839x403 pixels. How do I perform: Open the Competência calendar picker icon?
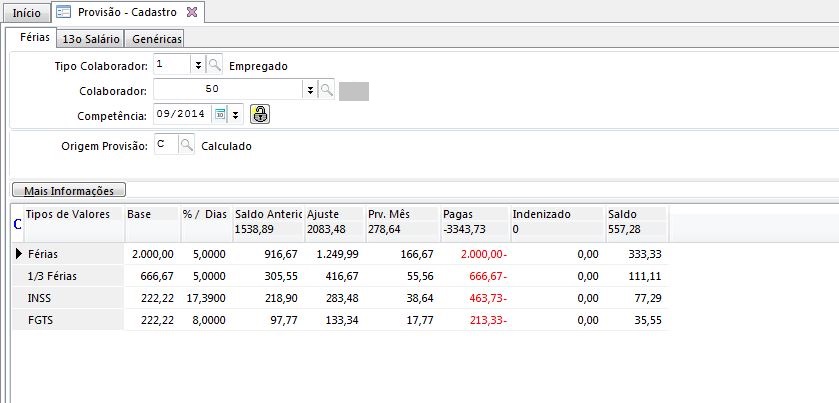[x=221, y=114]
